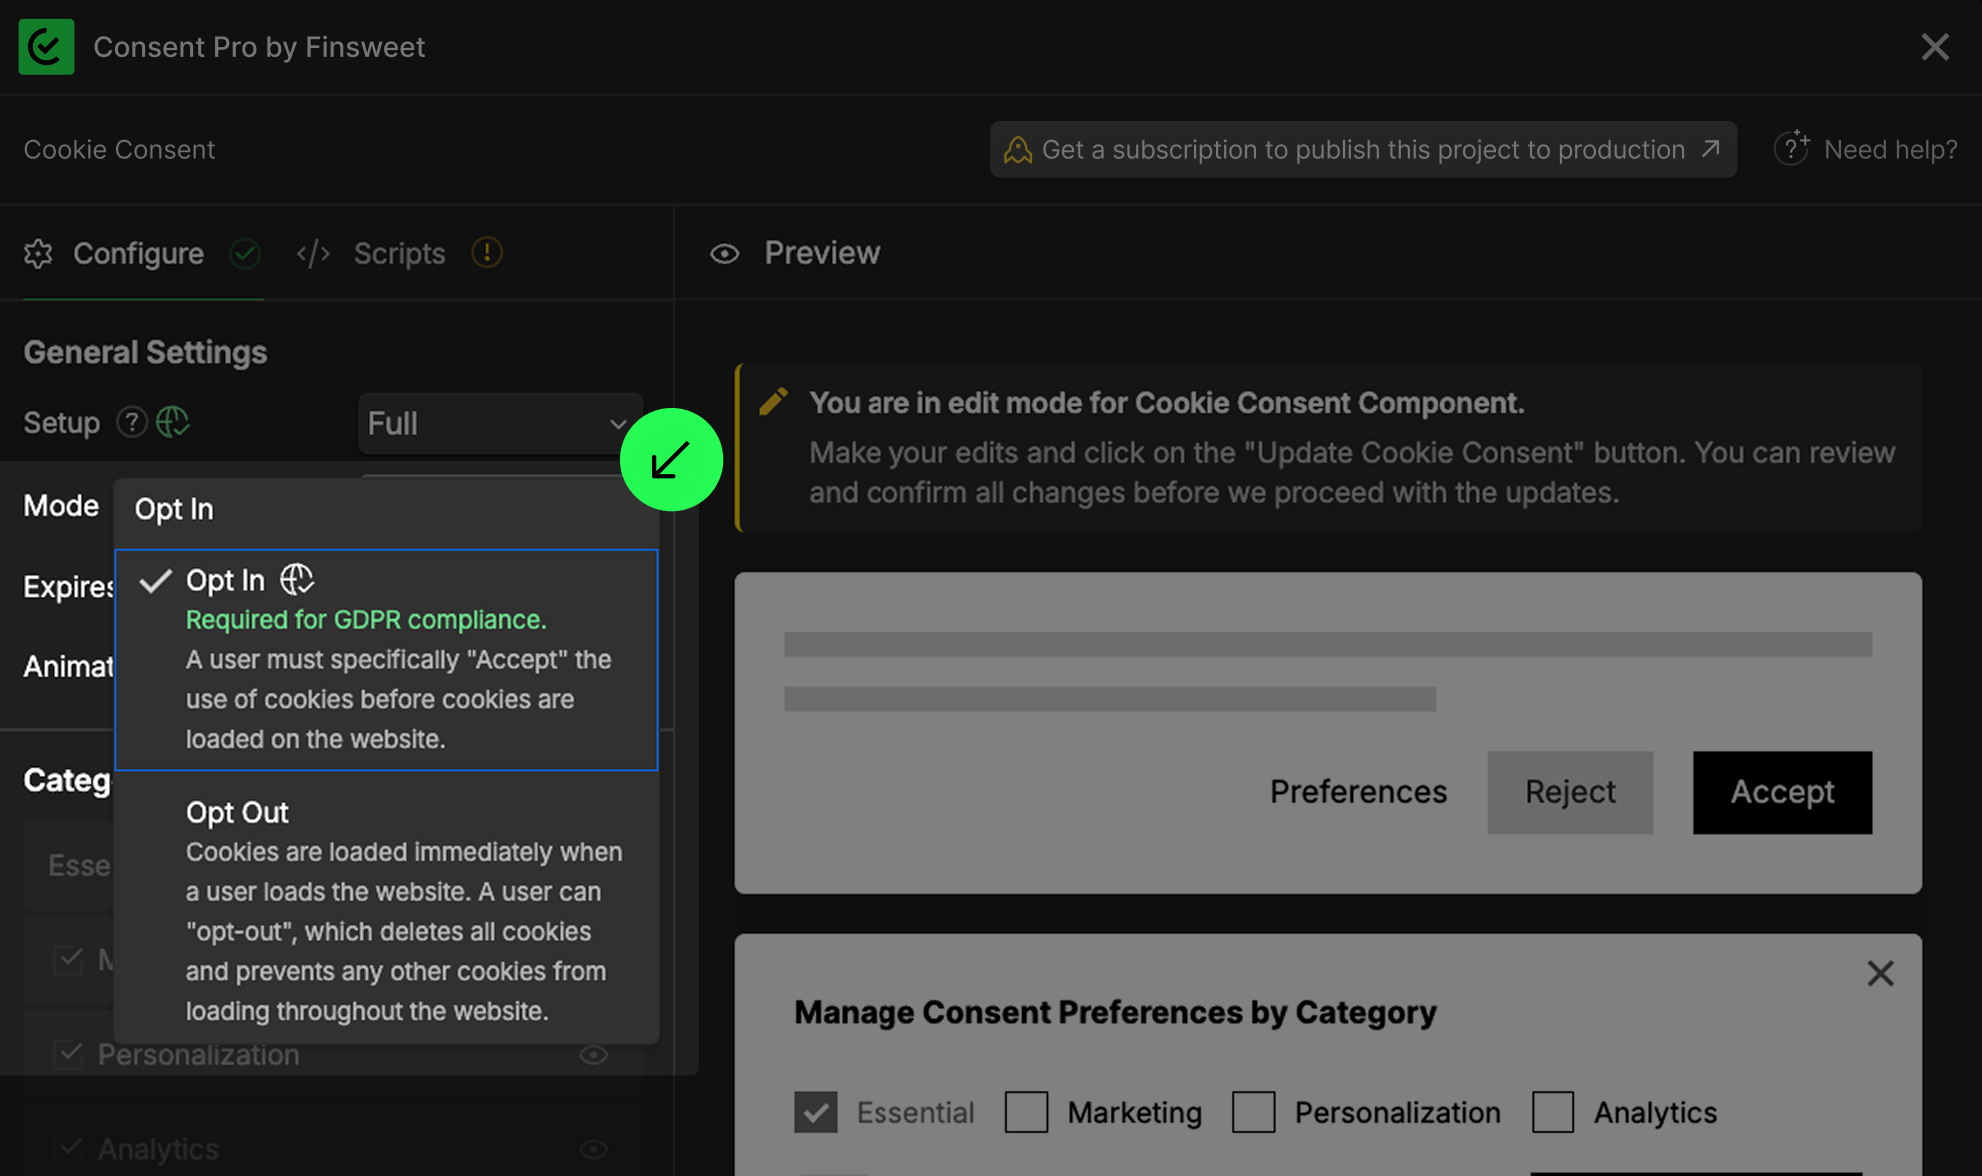Toggle visibility eye for Analytics category
1982x1176 pixels.
[593, 1149]
